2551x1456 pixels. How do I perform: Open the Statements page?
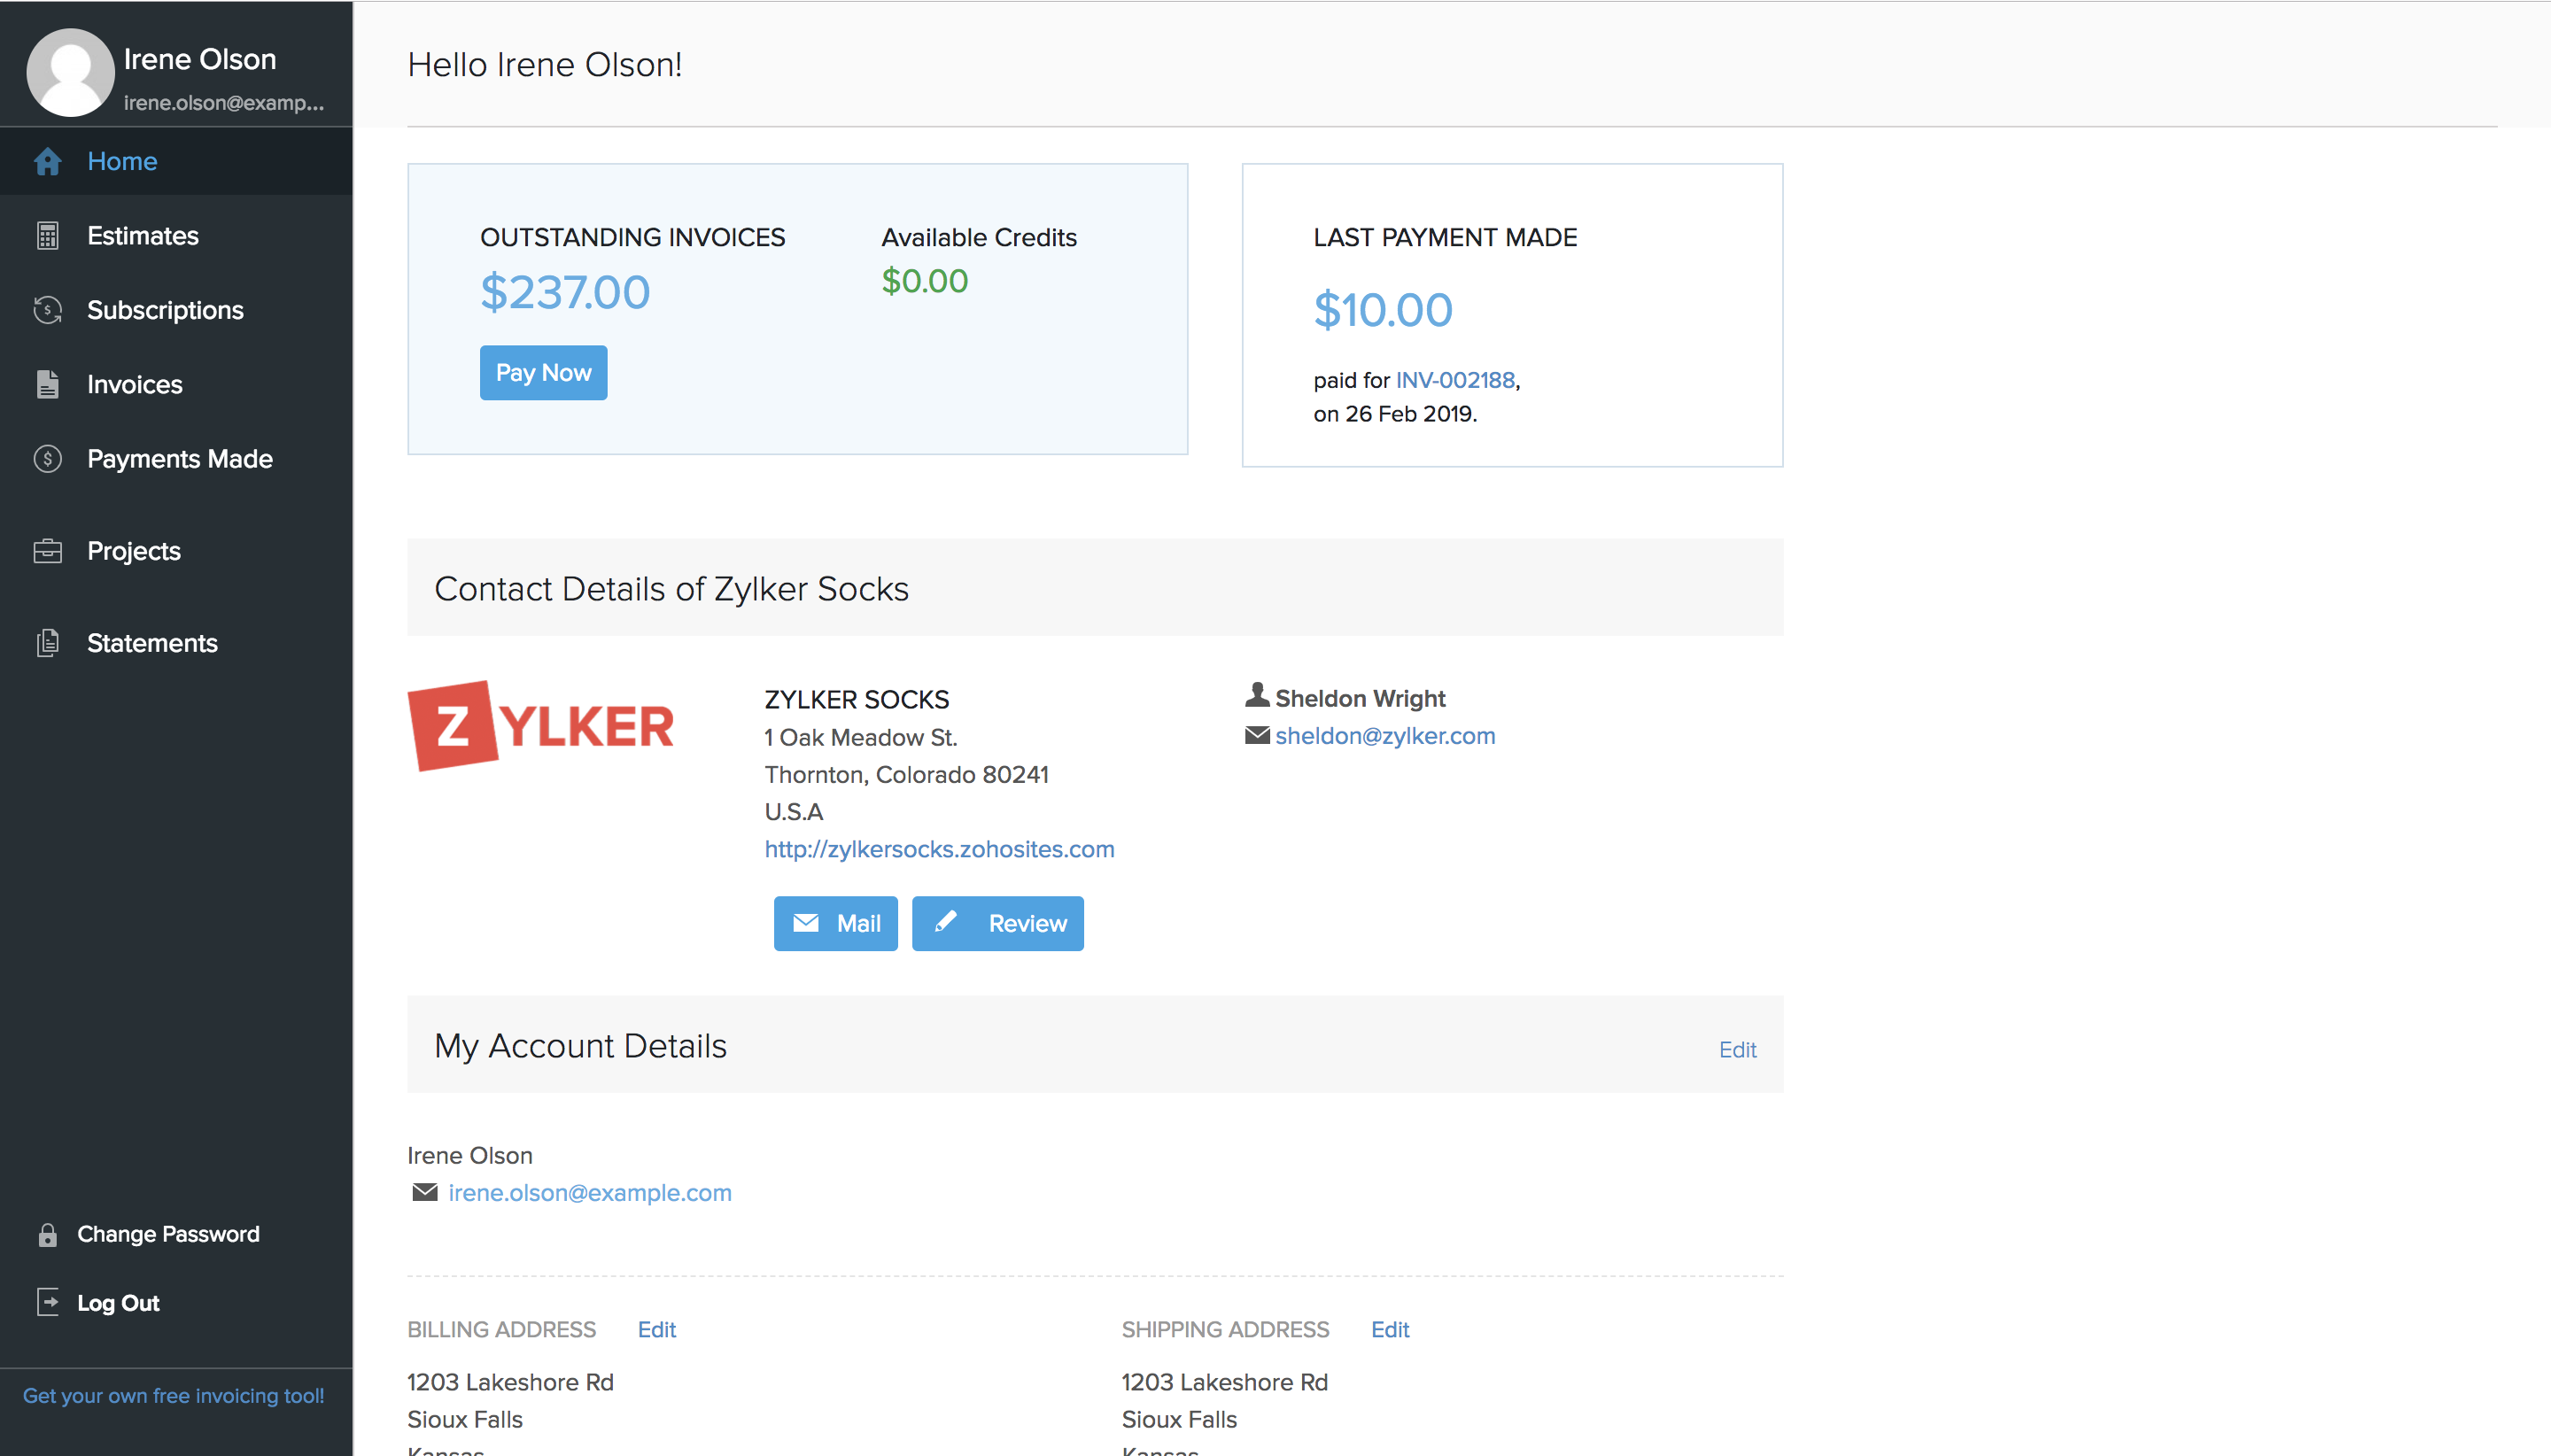pos(152,643)
